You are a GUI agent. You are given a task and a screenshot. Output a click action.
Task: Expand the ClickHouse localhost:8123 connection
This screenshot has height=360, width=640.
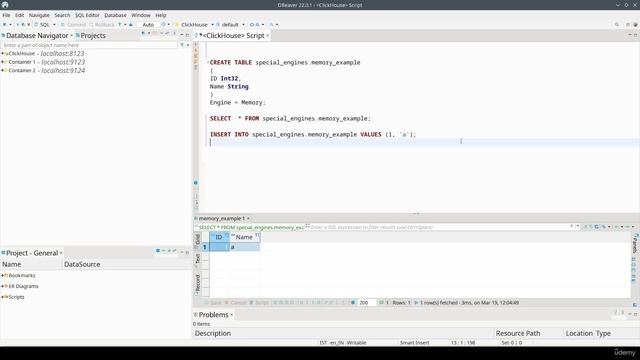pyautogui.click(x=2, y=53)
